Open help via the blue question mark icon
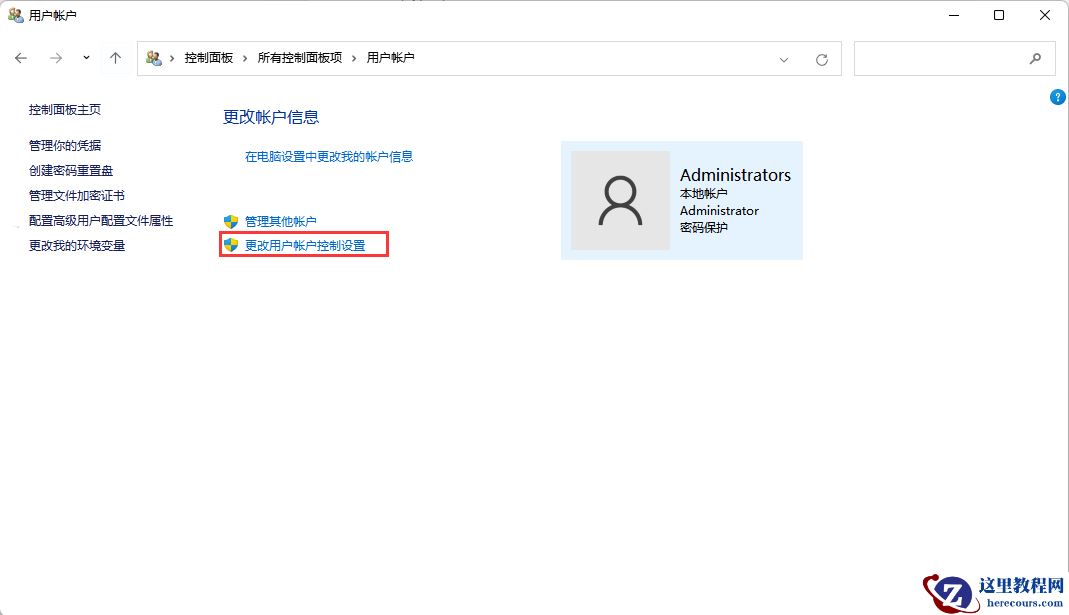 (1057, 97)
